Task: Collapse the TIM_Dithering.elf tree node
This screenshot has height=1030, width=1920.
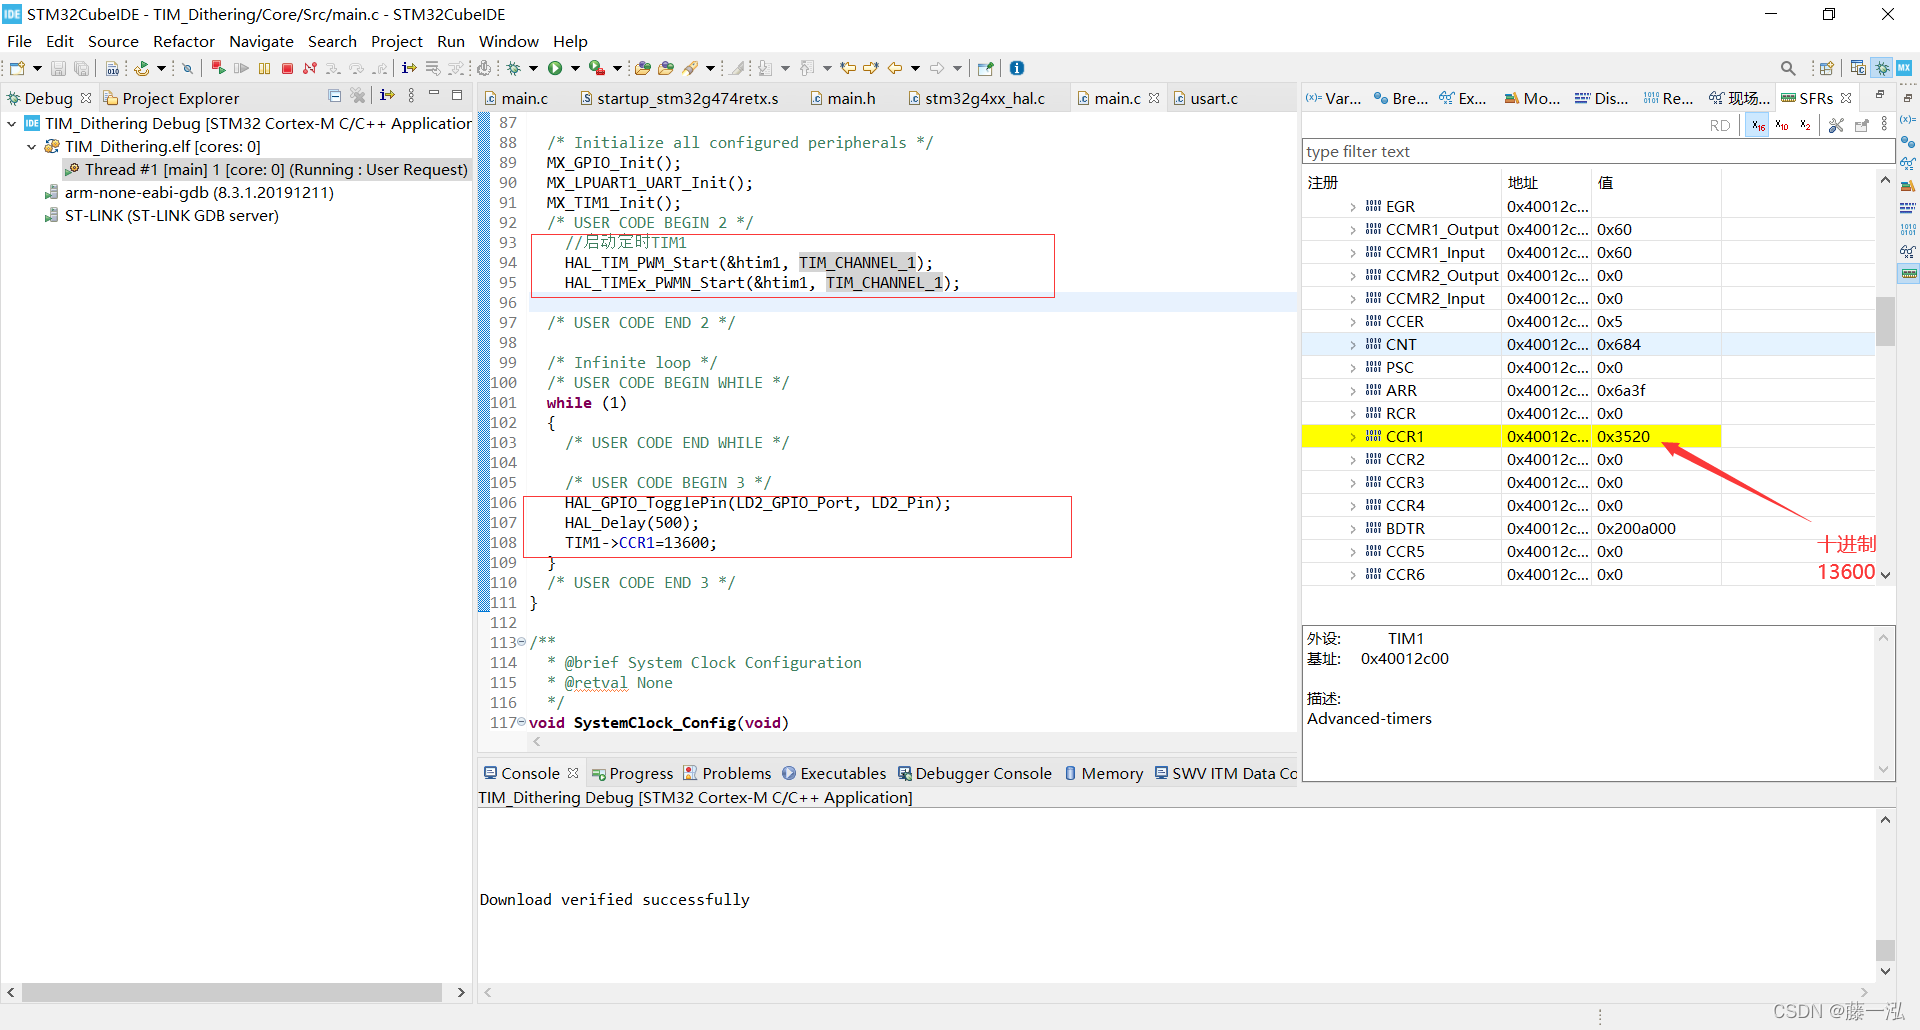Action: coord(31,147)
